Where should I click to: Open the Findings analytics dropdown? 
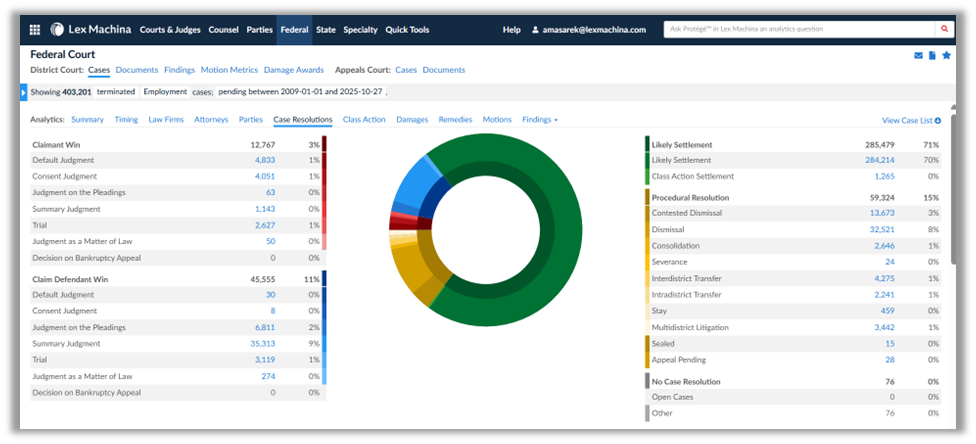pyautogui.click(x=539, y=120)
